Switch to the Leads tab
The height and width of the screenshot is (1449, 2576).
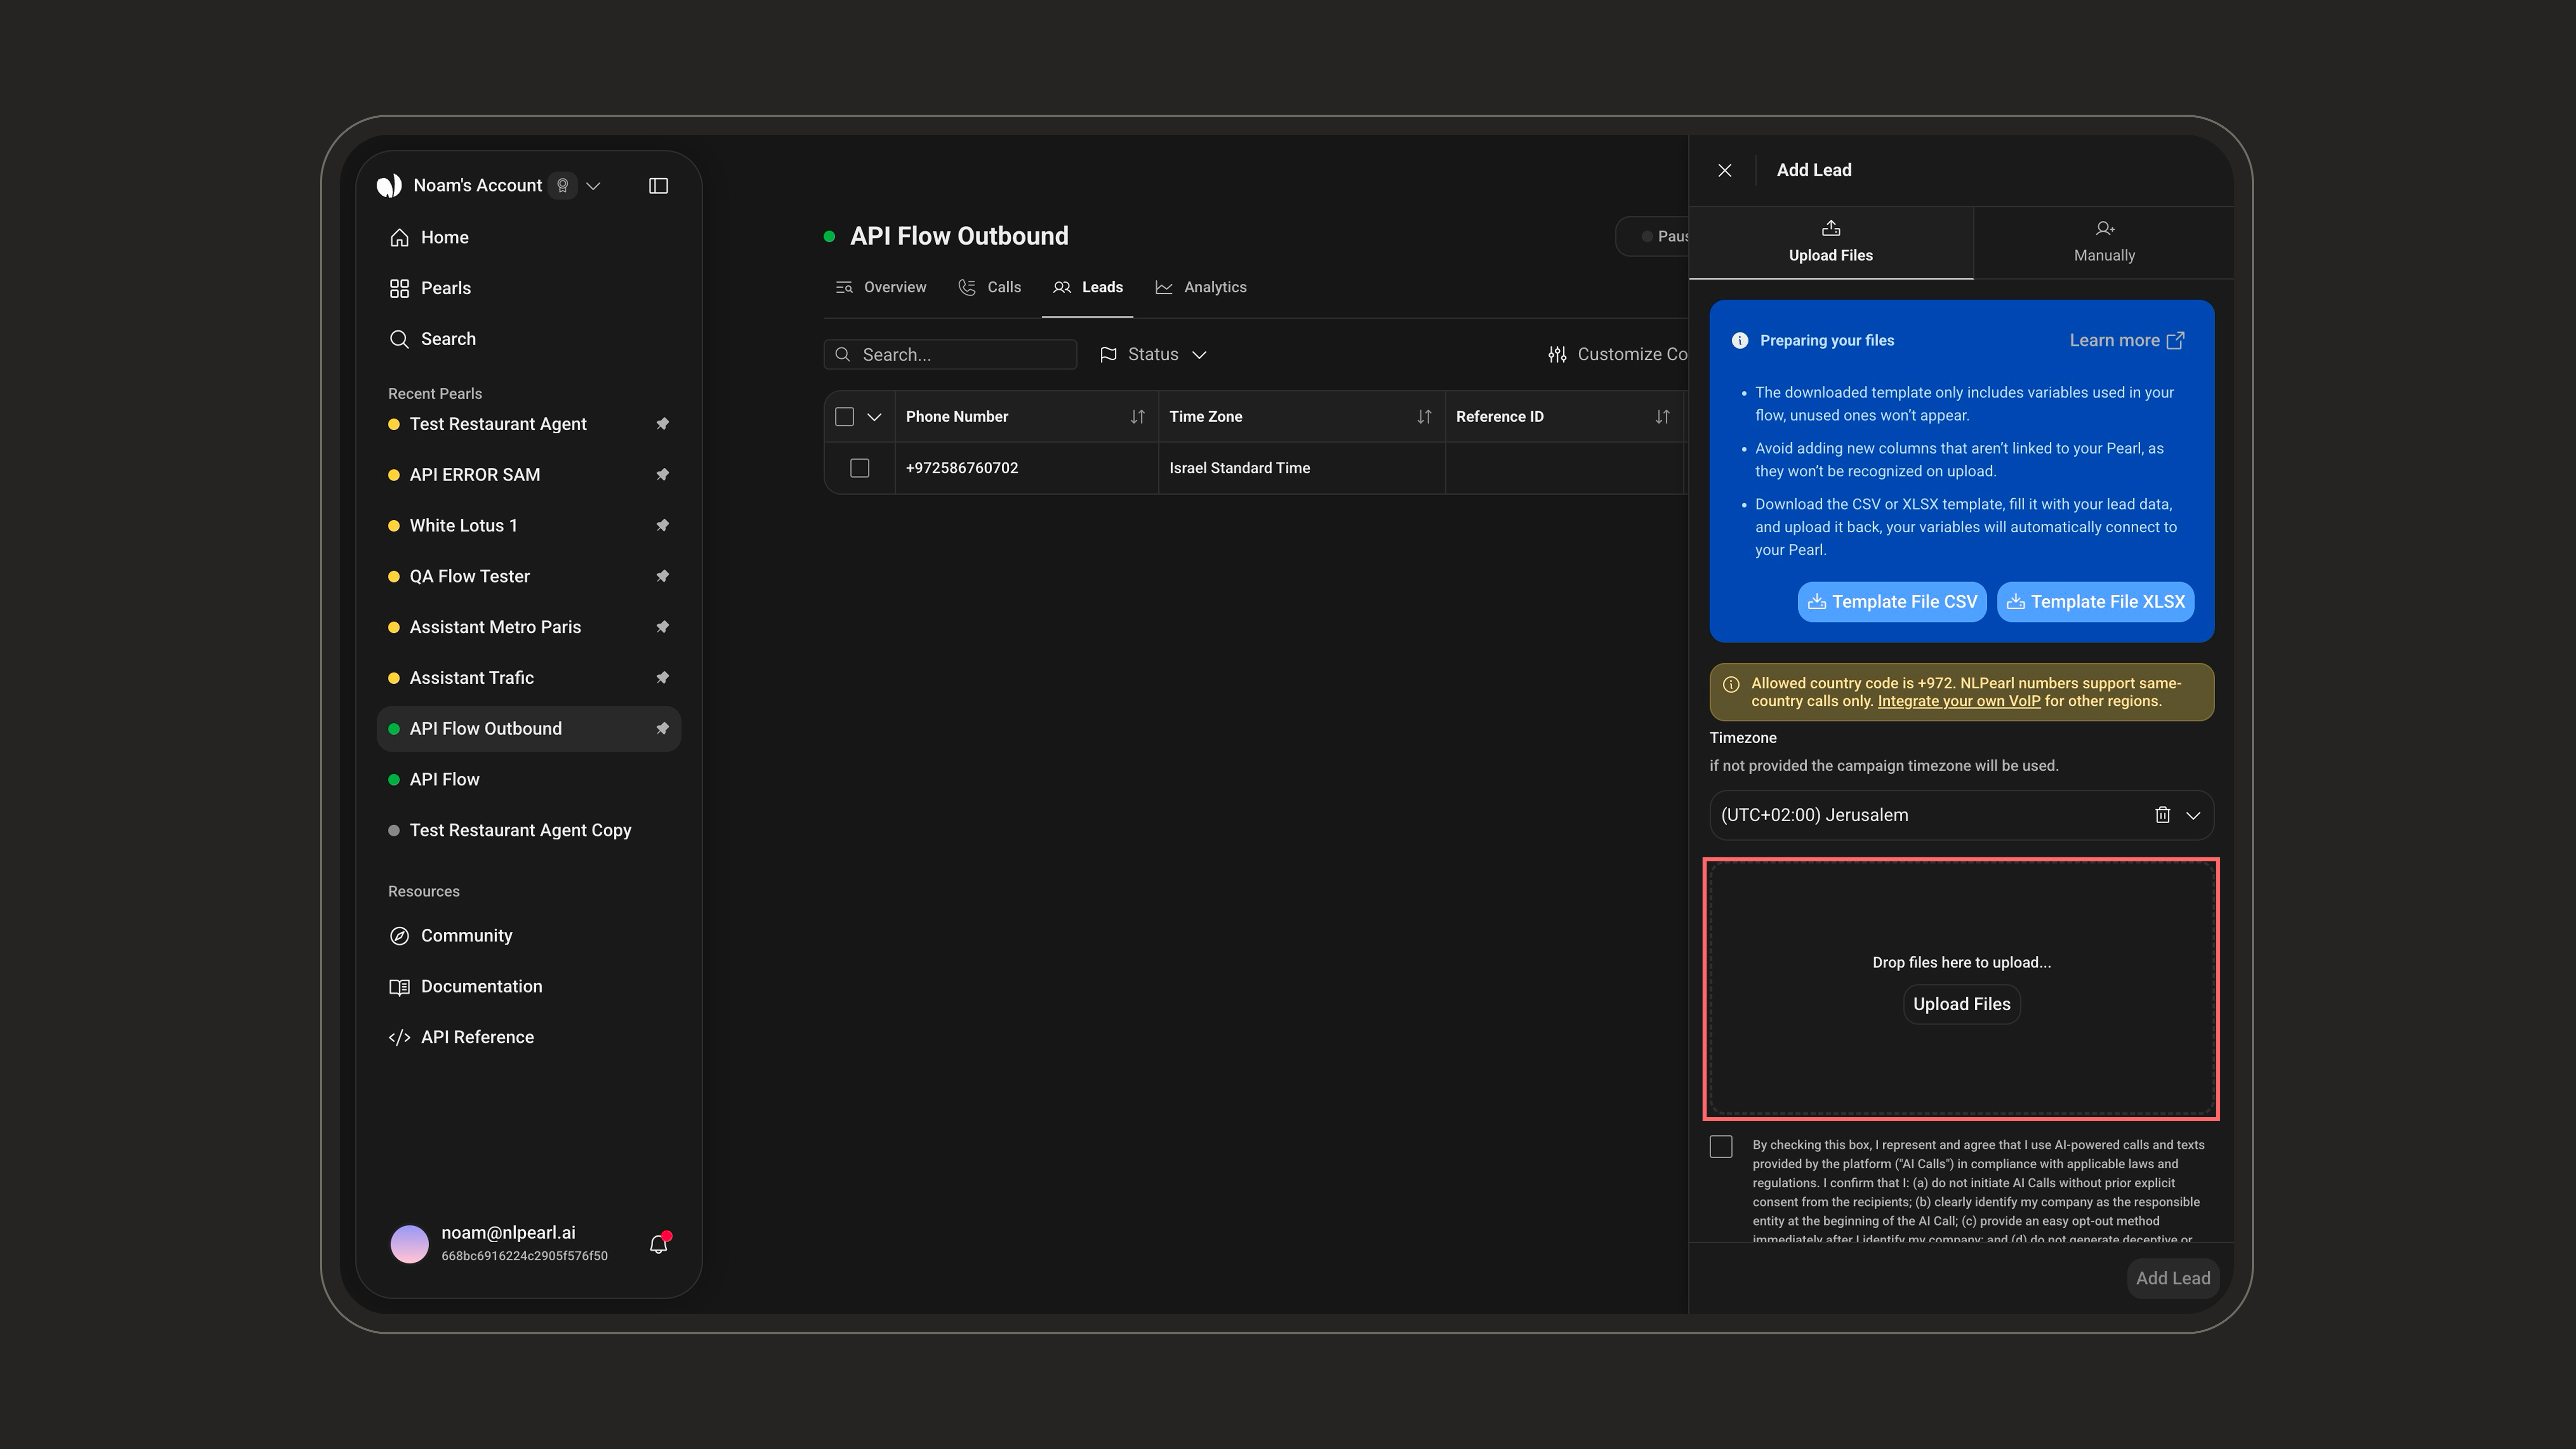click(1088, 288)
